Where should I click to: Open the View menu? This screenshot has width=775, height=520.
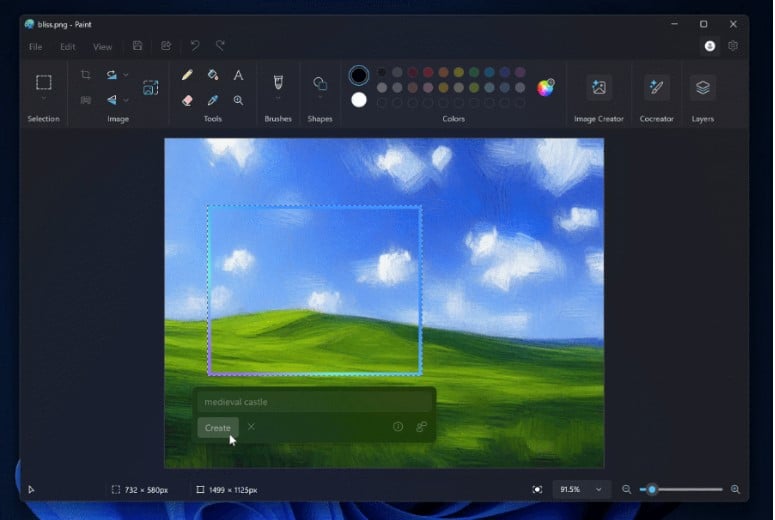point(102,47)
